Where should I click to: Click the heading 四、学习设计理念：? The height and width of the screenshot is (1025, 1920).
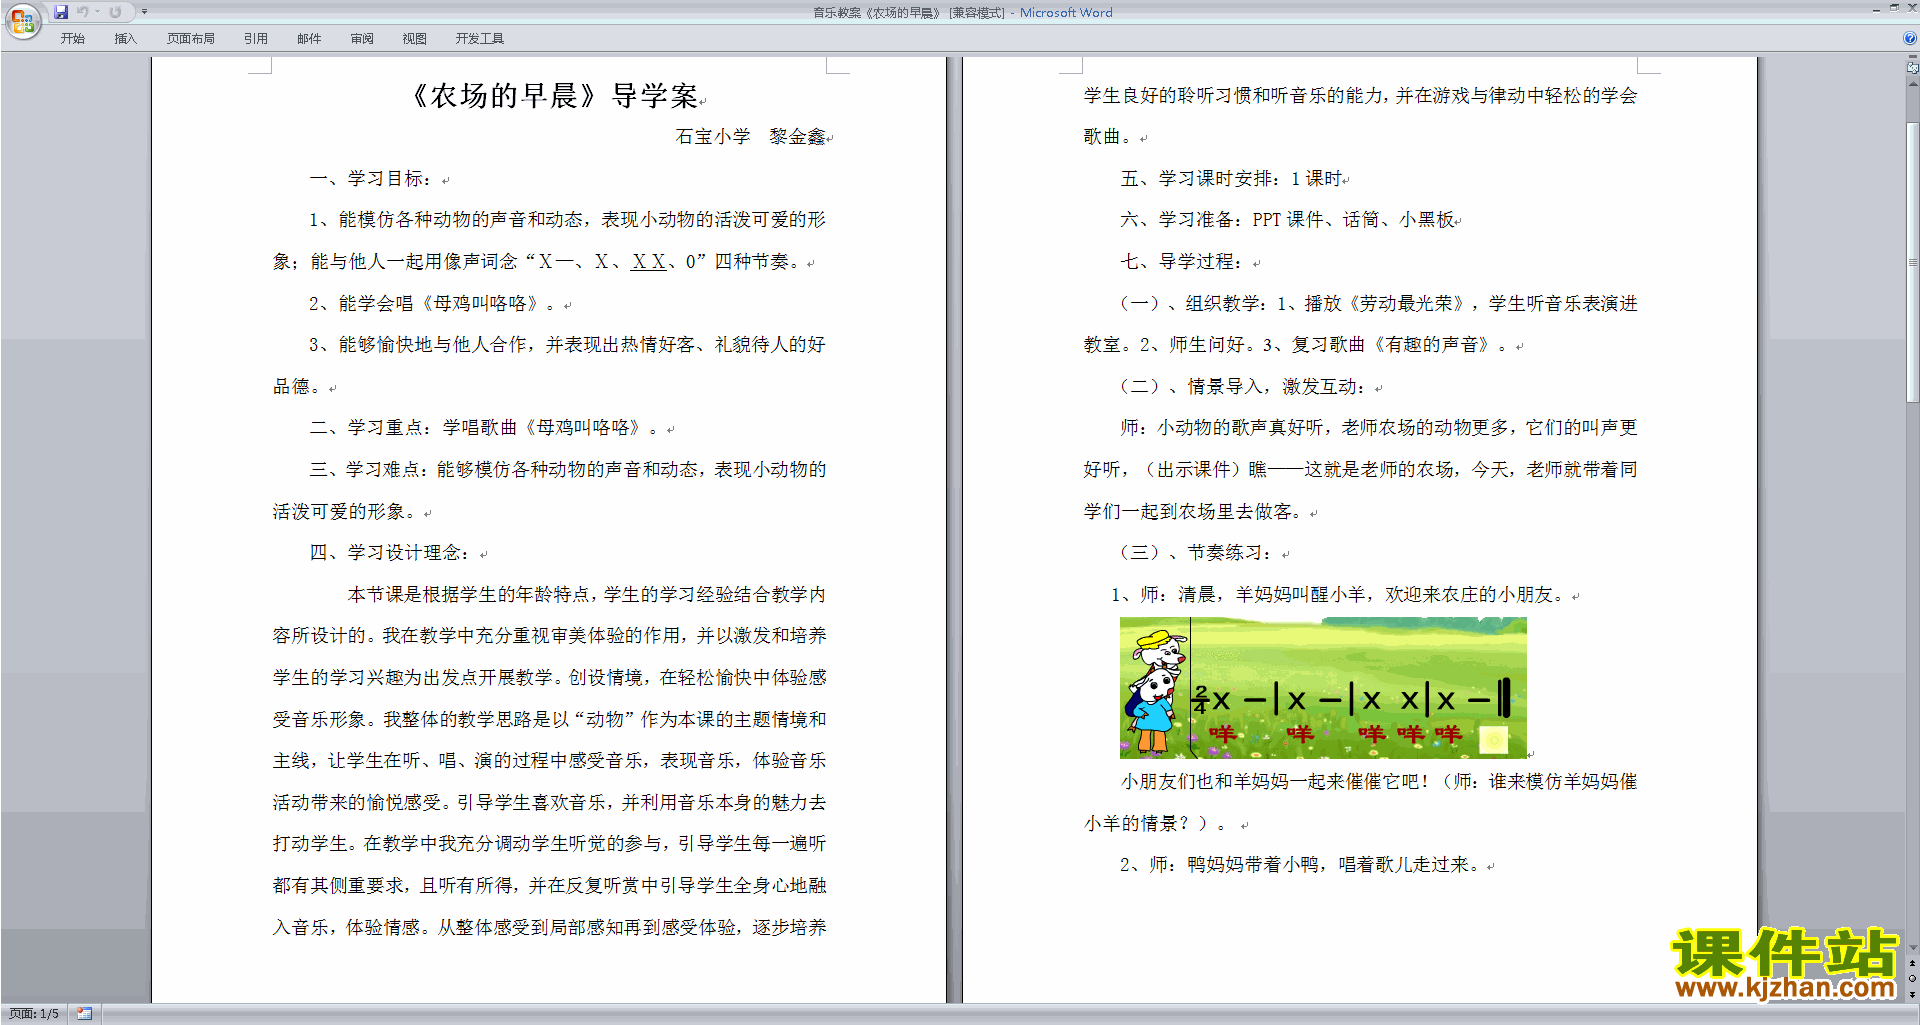(389, 553)
